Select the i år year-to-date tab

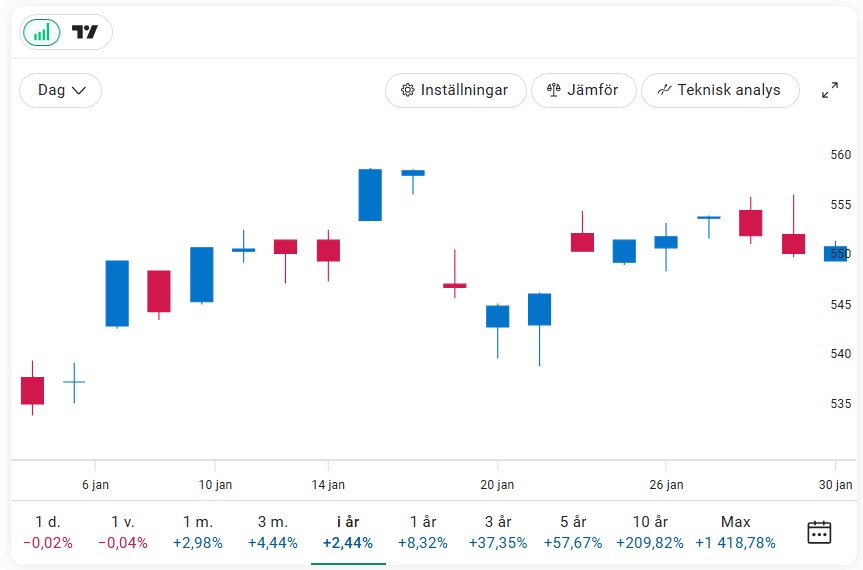(x=348, y=532)
